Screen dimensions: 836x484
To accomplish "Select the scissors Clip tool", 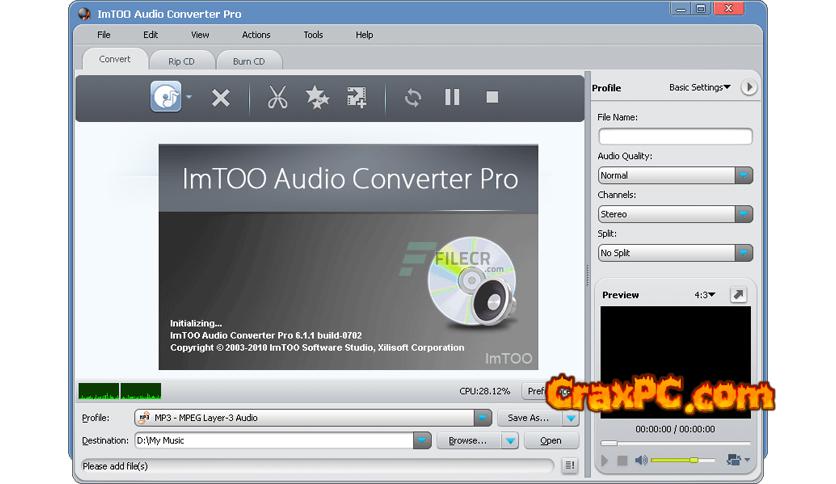I will click(278, 98).
